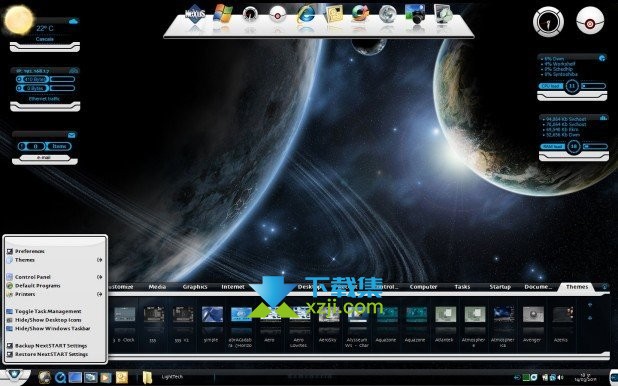Screen dimensions: 618x386
Task: Launch the Windows flag icon in the dock
Action: [223, 15]
